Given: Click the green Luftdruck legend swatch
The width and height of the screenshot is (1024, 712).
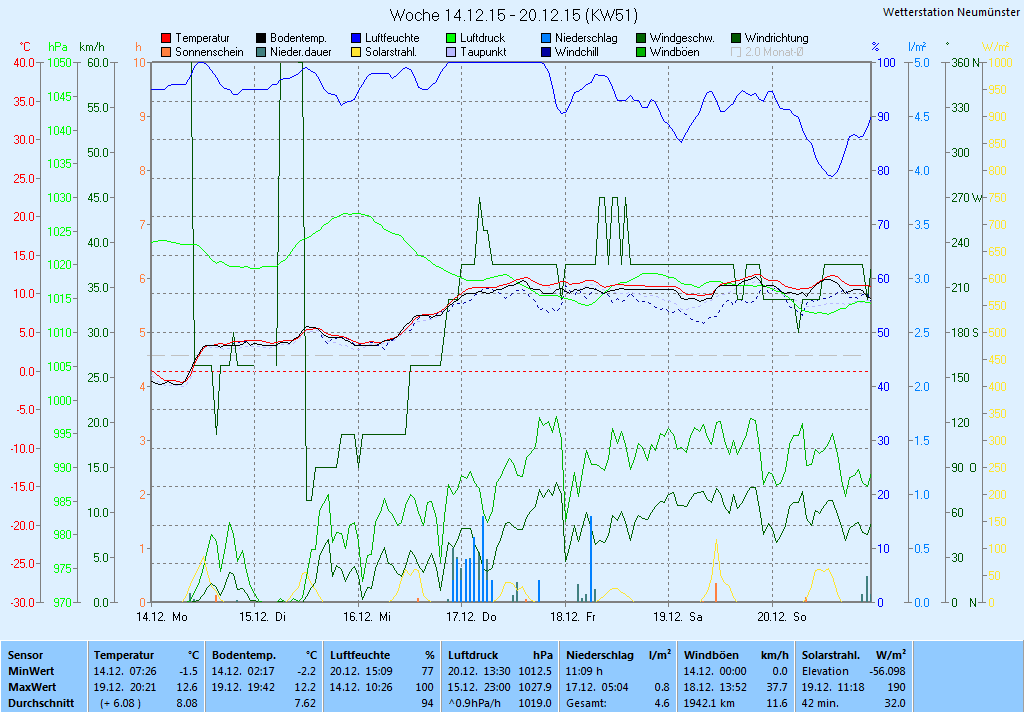Looking at the screenshot, I should [x=451, y=39].
